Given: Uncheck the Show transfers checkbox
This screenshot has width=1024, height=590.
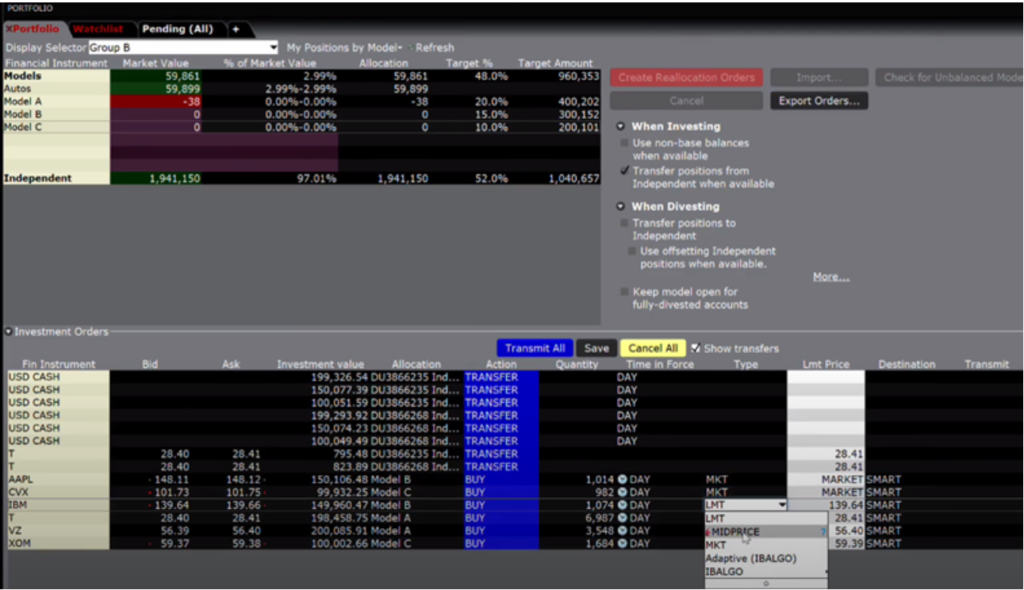Looking at the screenshot, I should [x=696, y=348].
